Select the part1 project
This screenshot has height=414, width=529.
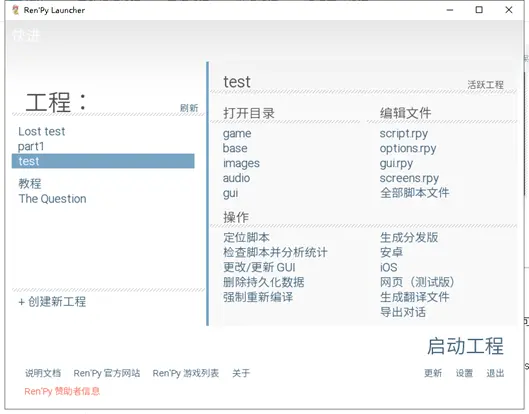tap(31, 146)
